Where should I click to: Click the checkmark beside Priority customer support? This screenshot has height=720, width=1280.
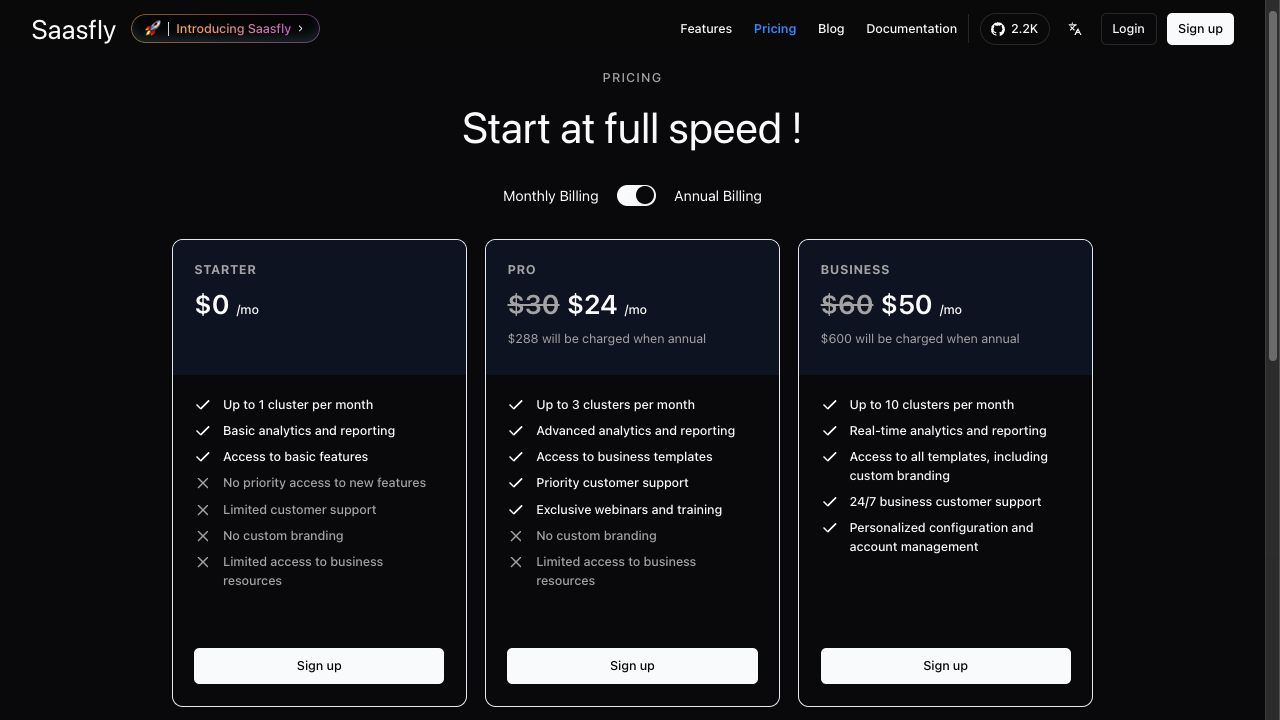click(x=516, y=483)
